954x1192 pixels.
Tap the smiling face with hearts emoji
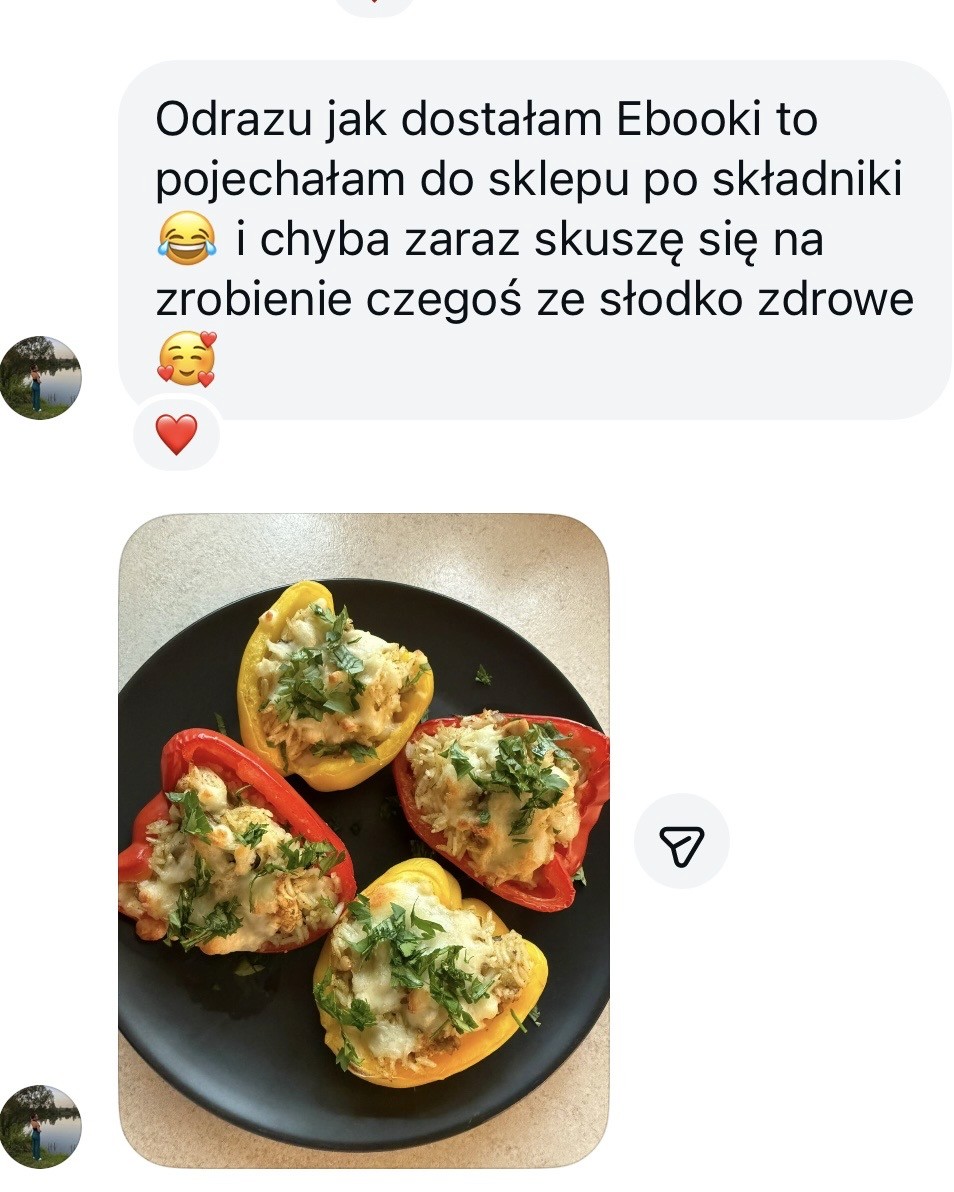coord(186,359)
